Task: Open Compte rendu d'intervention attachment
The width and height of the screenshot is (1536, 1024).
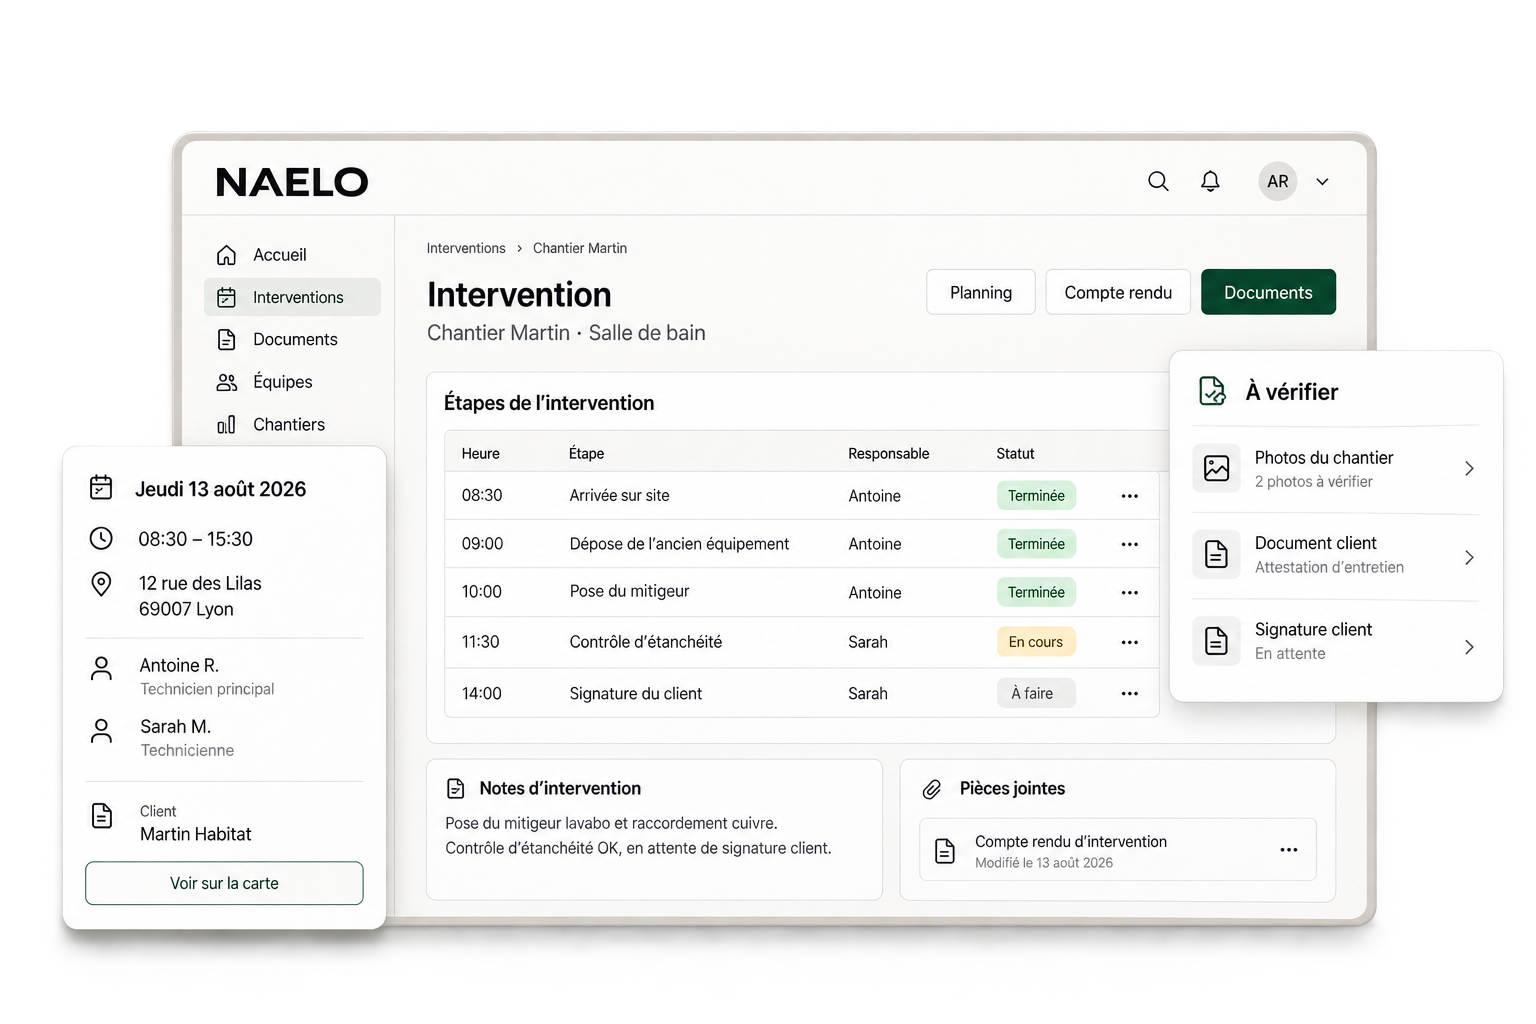Action: click(x=1118, y=850)
